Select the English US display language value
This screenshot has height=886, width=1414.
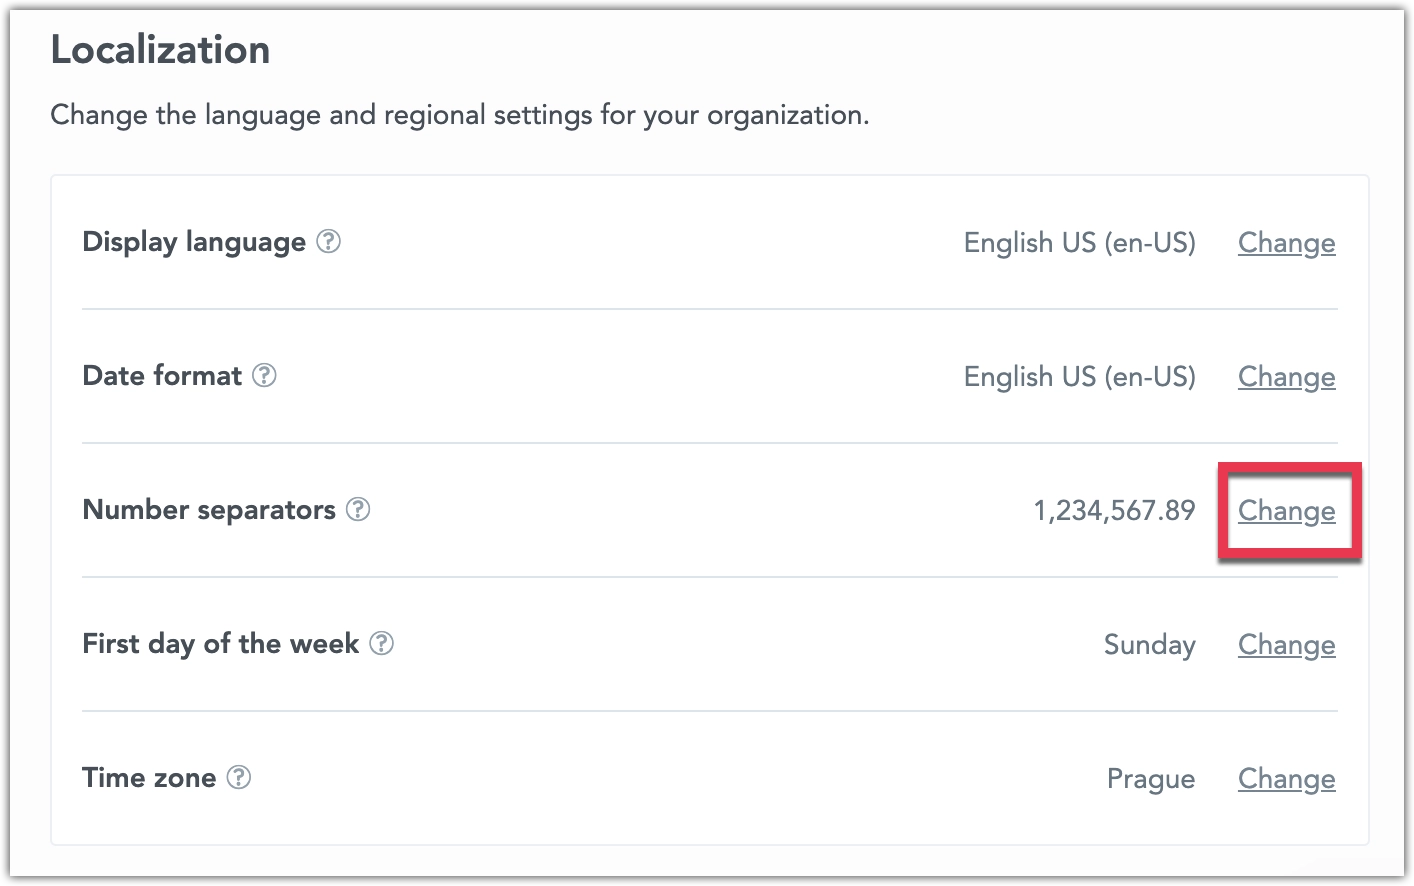coord(1079,242)
